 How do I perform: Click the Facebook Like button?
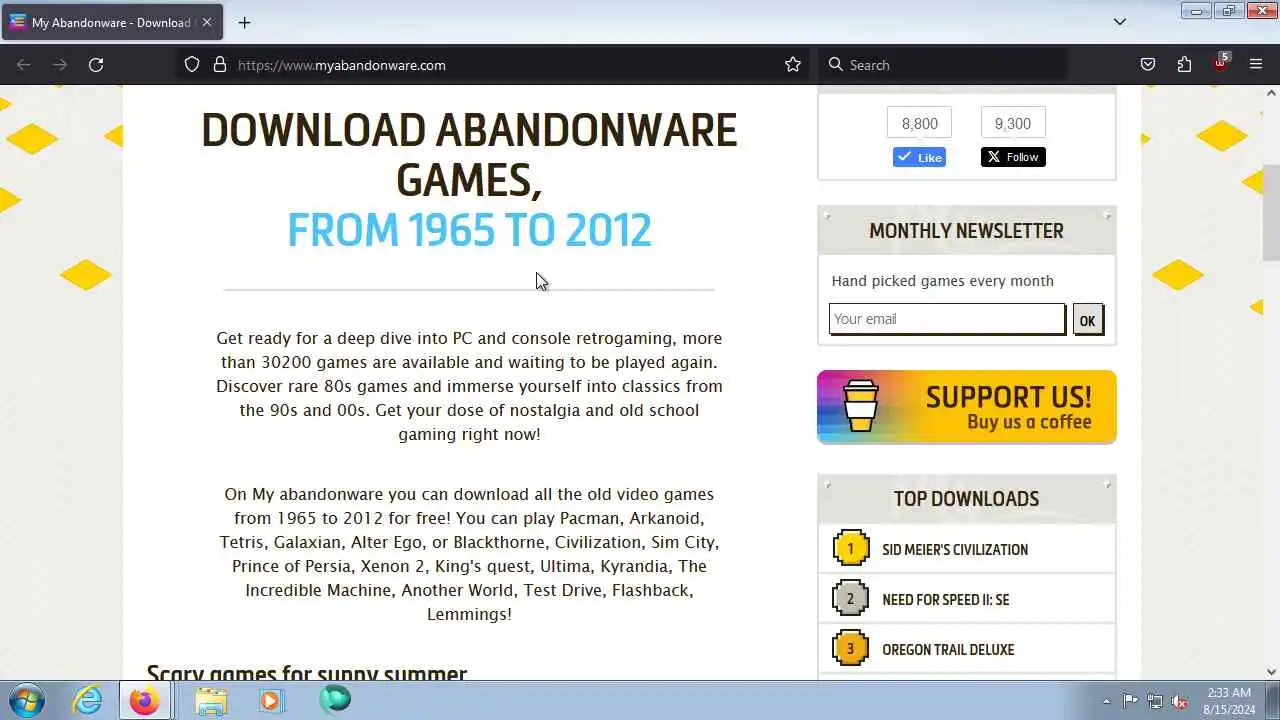[919, 157]
